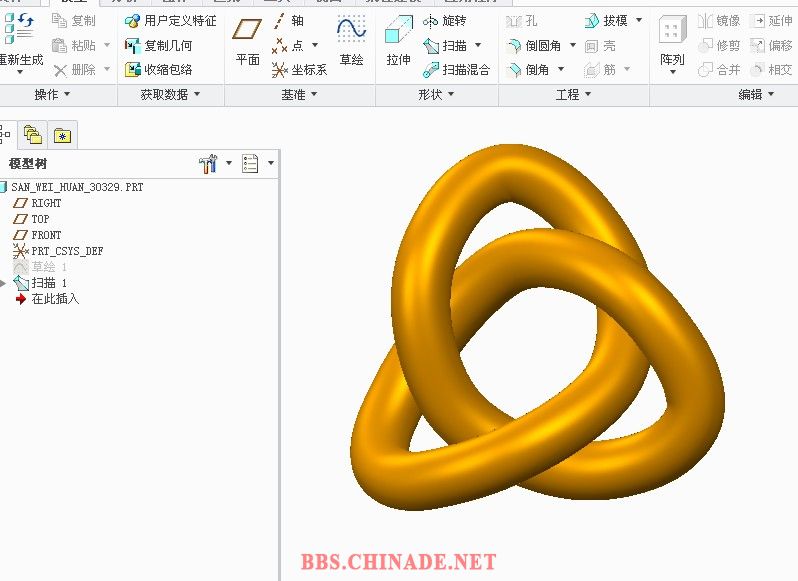Open the 扫描 (Sweep) dropdown arrow in ribbon
The image size is (798, 581).
point(478,46)
